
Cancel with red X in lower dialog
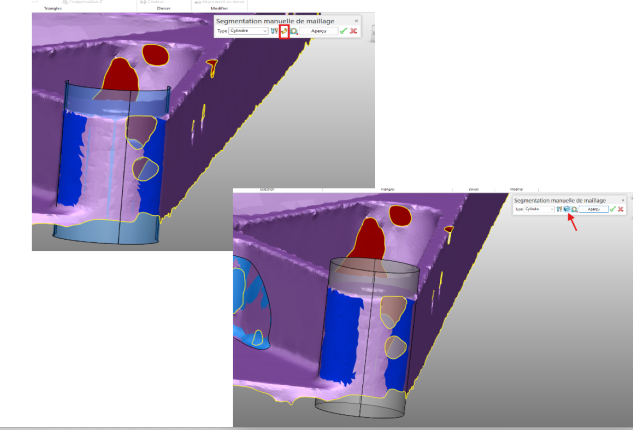621,210
